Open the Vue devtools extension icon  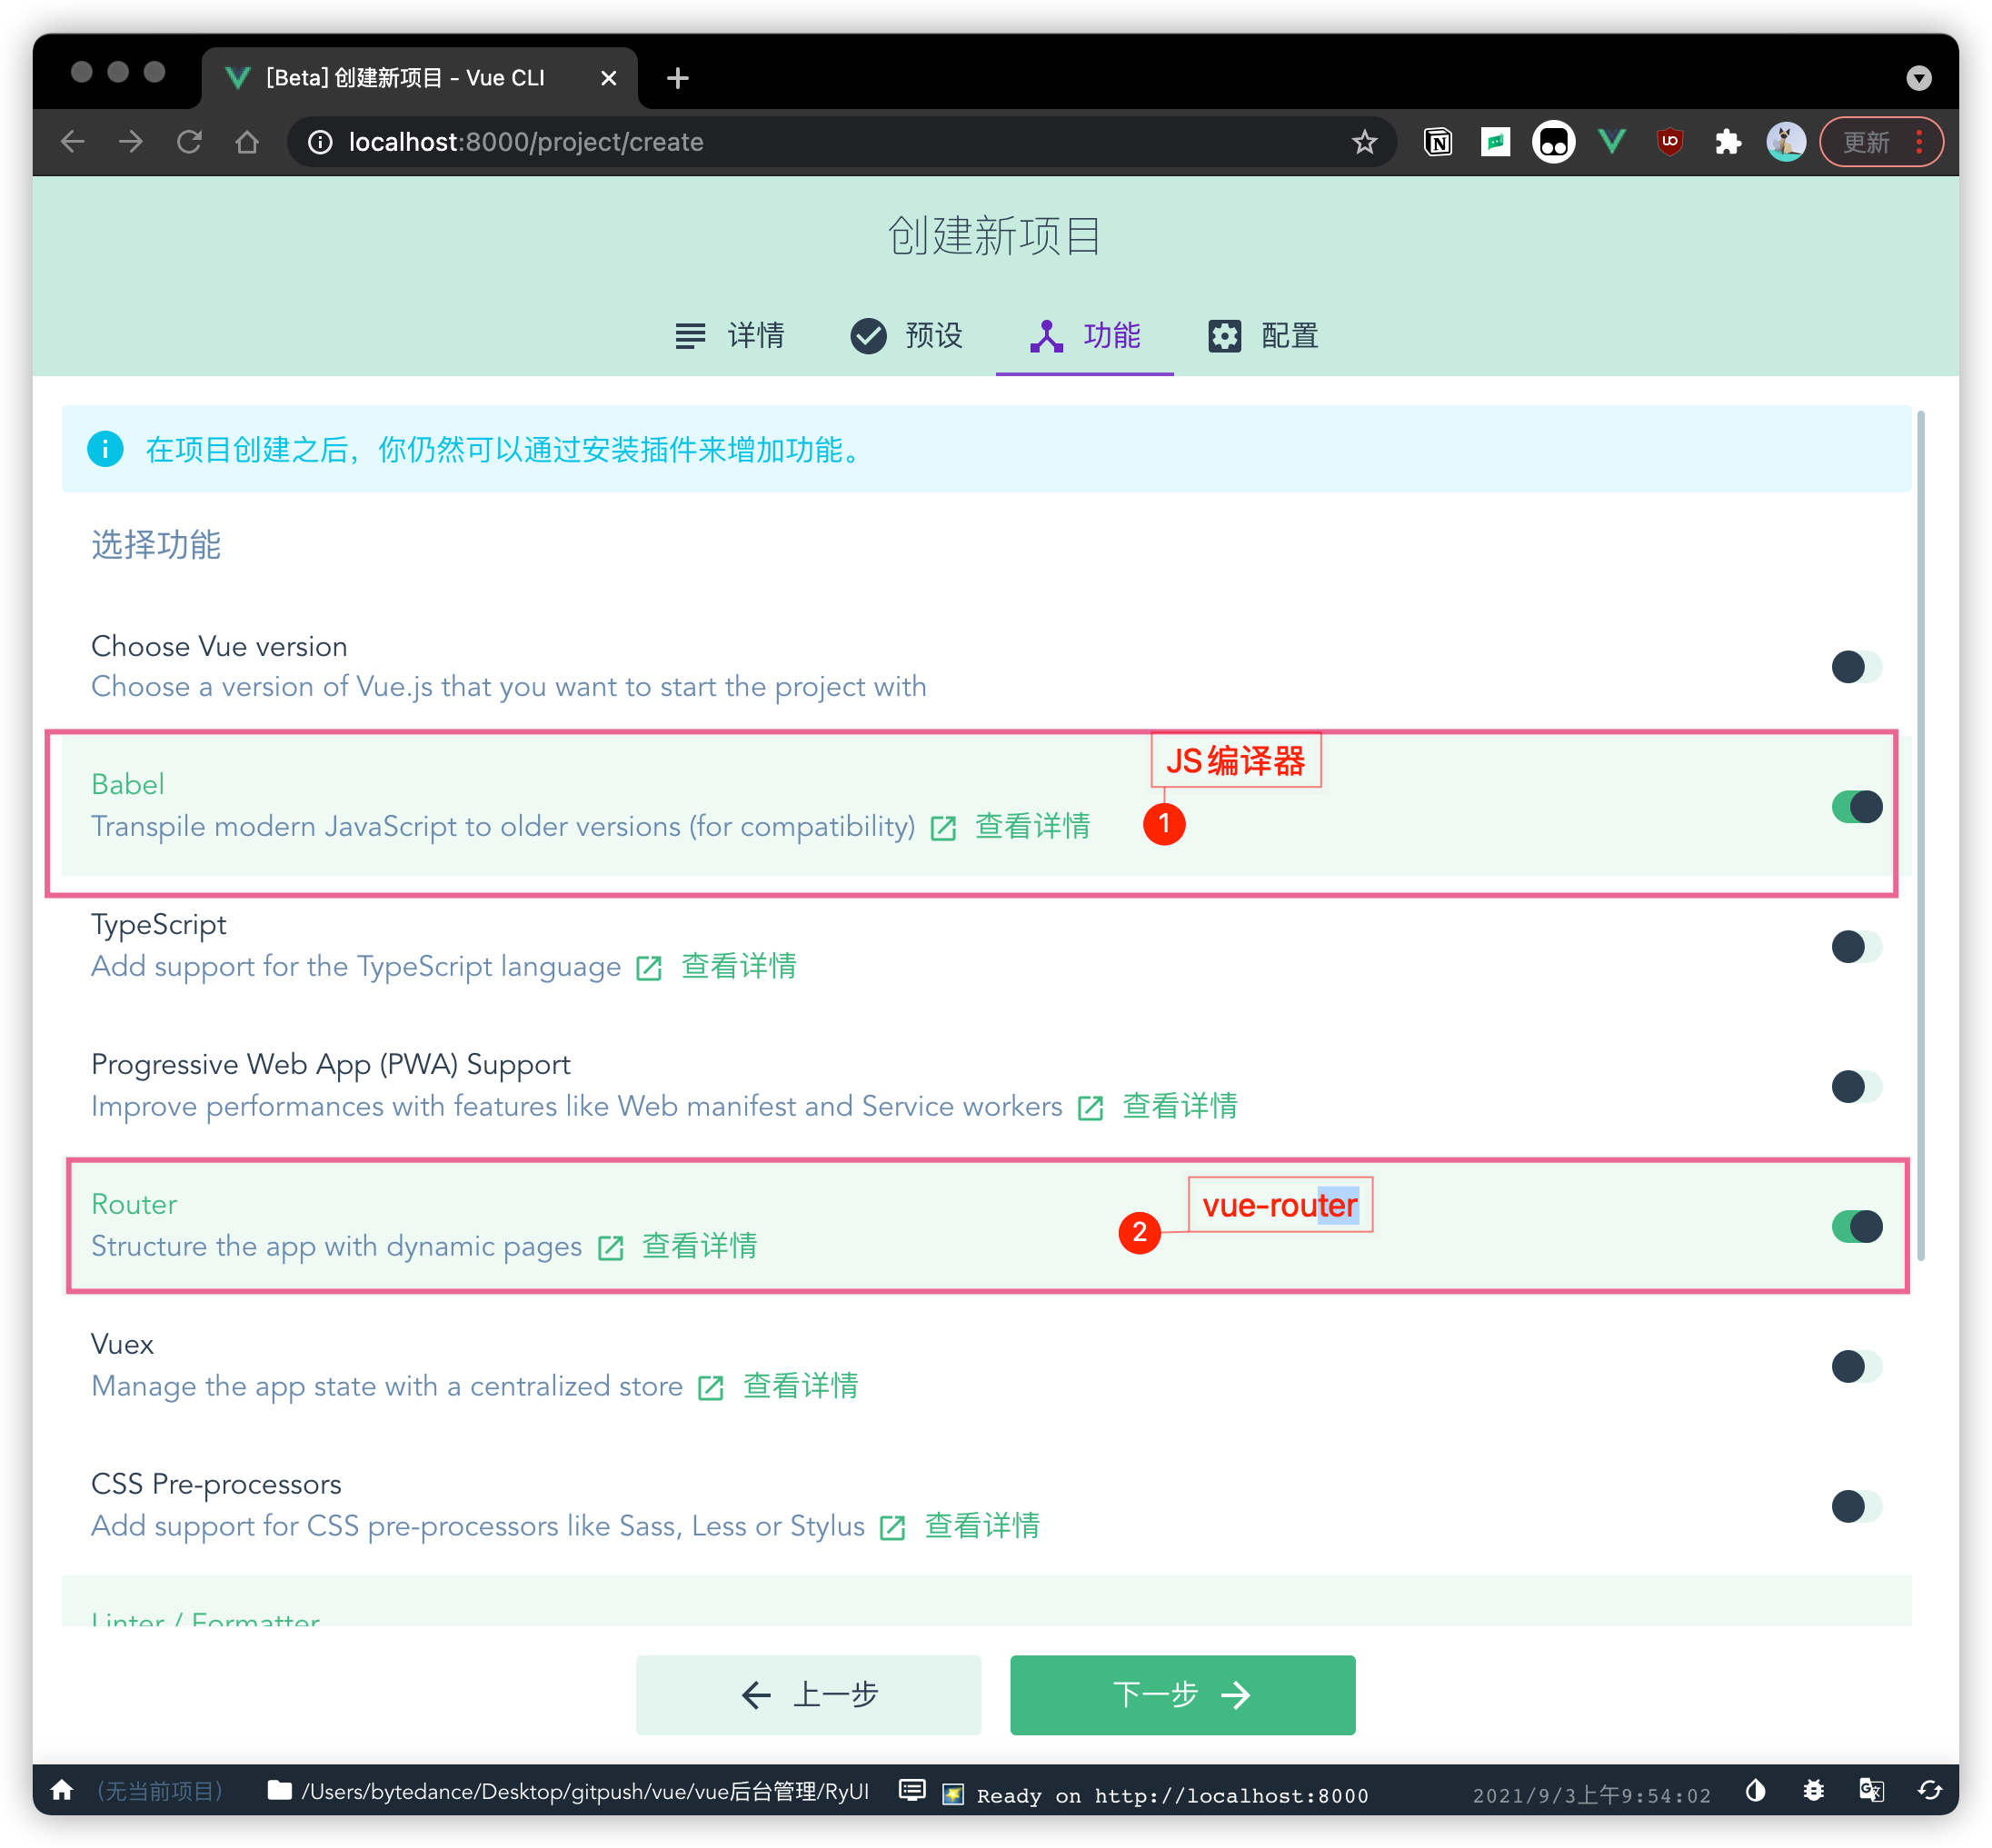pyautogui.click(x=1611, y=142)
